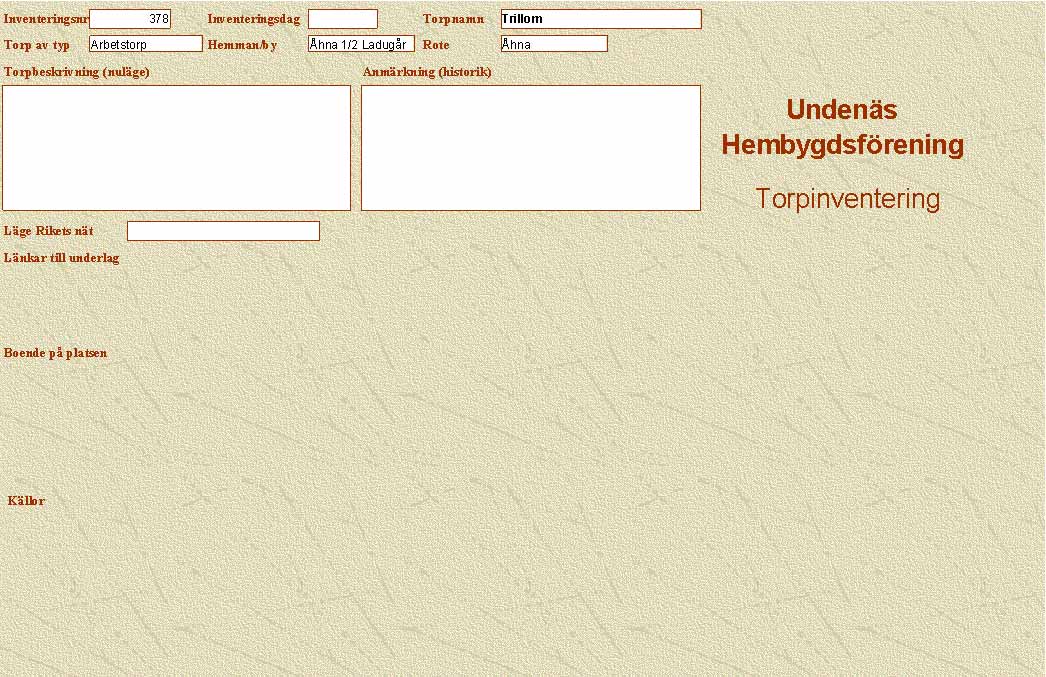This screenshot has width=1046, height=677.
Task: Focus the Läge Rikets nät input box
Action: (x=223, y=231)
